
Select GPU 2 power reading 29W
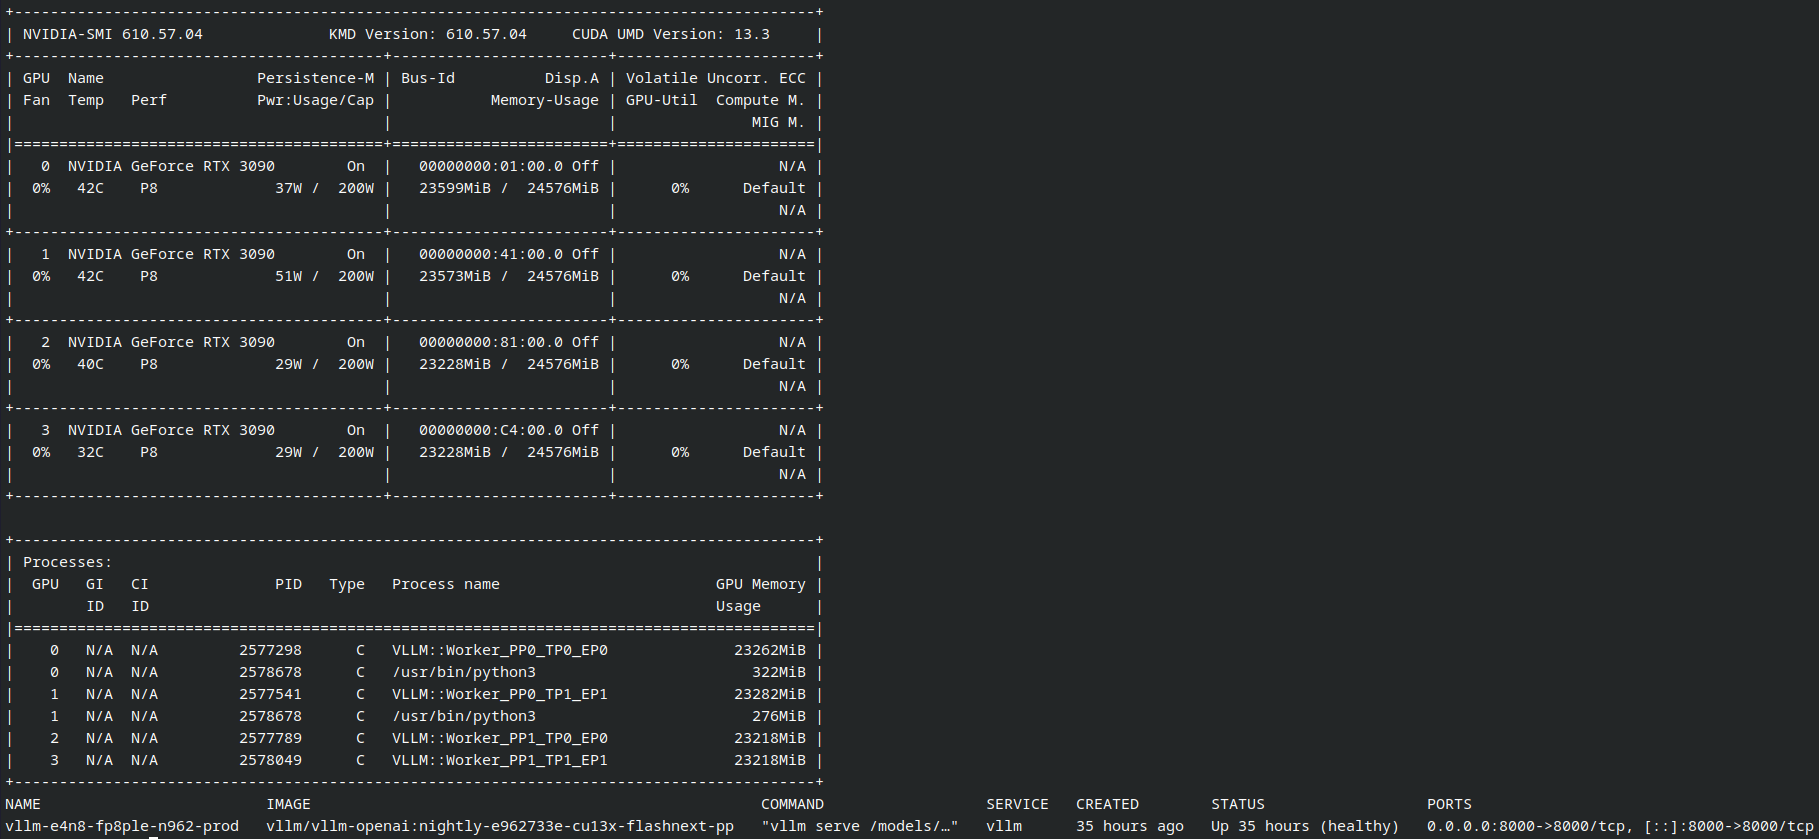(x=289, y=364)
